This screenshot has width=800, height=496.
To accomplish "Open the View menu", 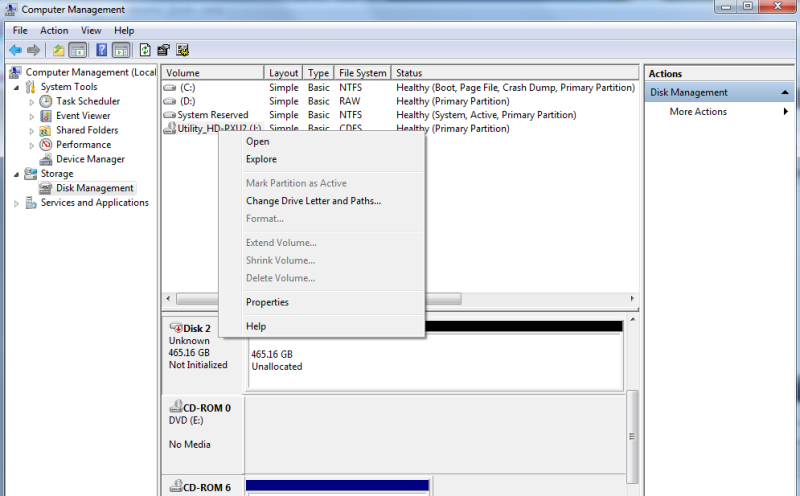I will 91,31.
